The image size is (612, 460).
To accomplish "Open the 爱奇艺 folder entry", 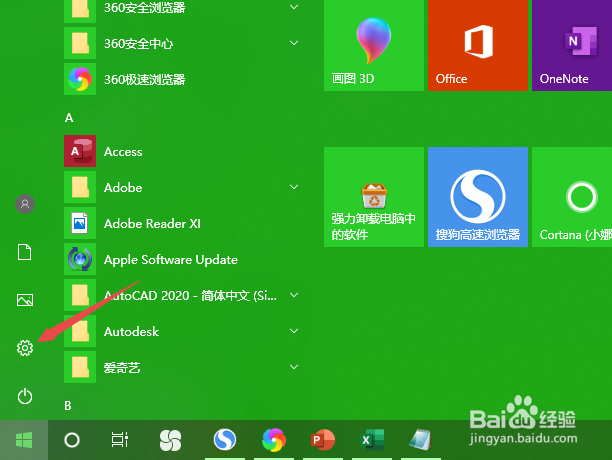I will click(x=183, y=367).
